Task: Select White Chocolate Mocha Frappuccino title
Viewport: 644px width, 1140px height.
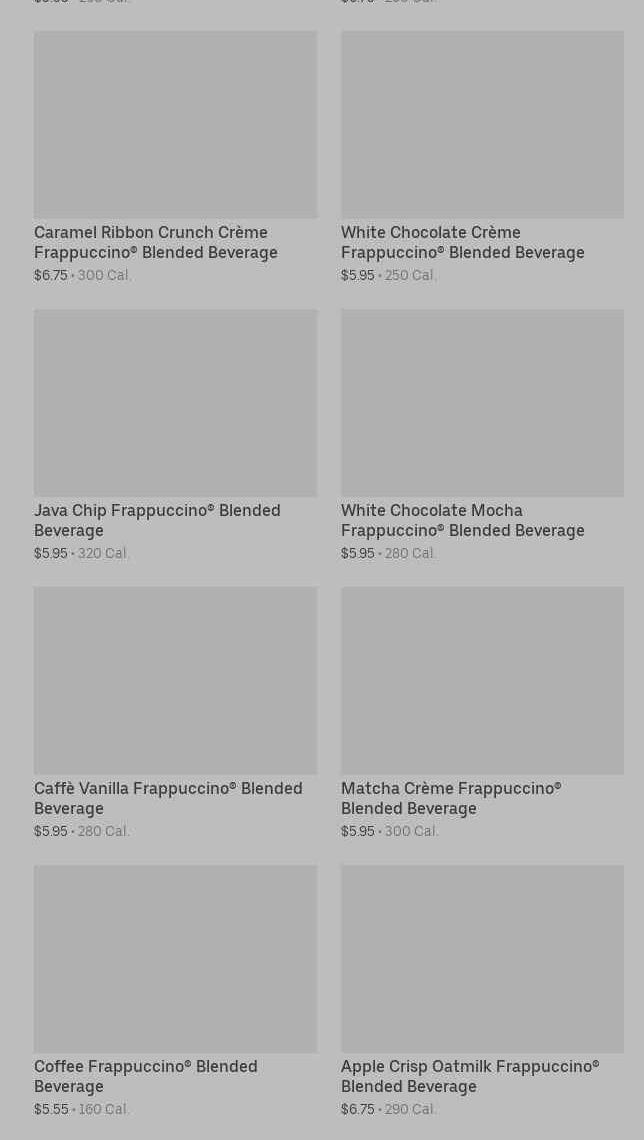Action: click(x=462, y=520)
